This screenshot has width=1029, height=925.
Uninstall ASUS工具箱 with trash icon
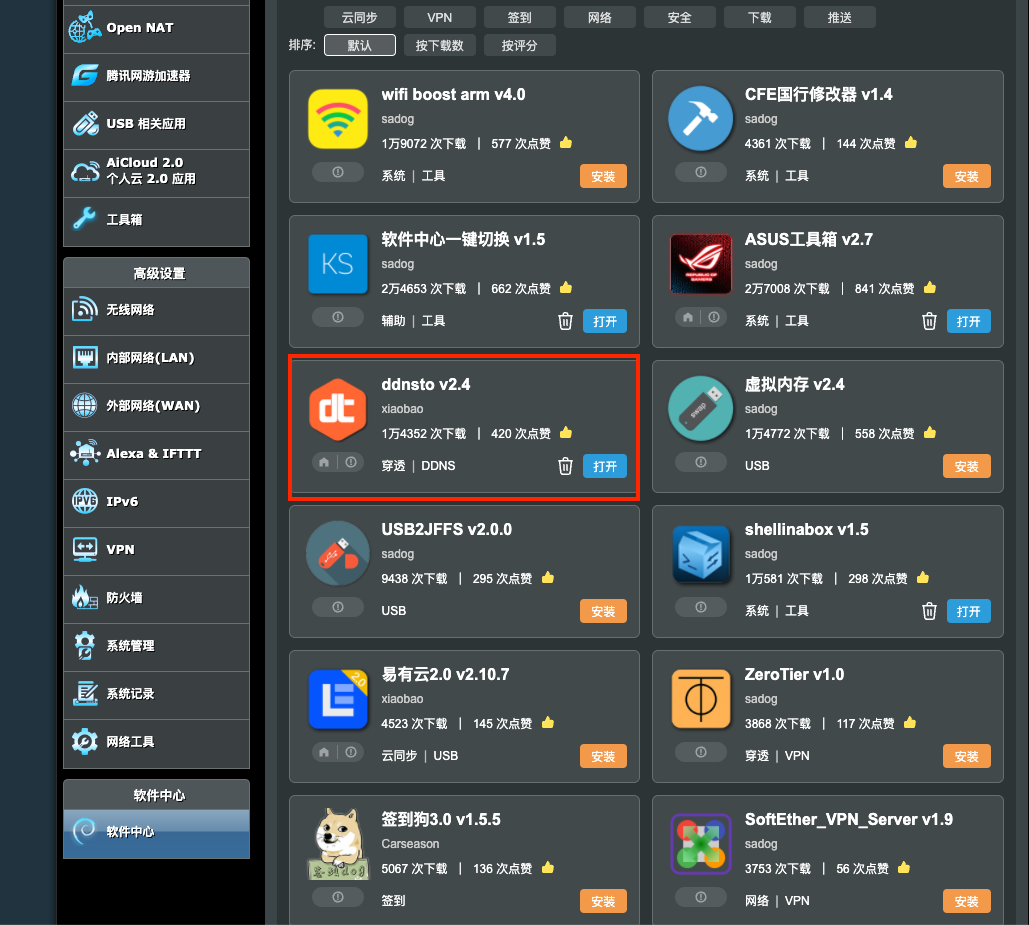[x=929, y=321]
